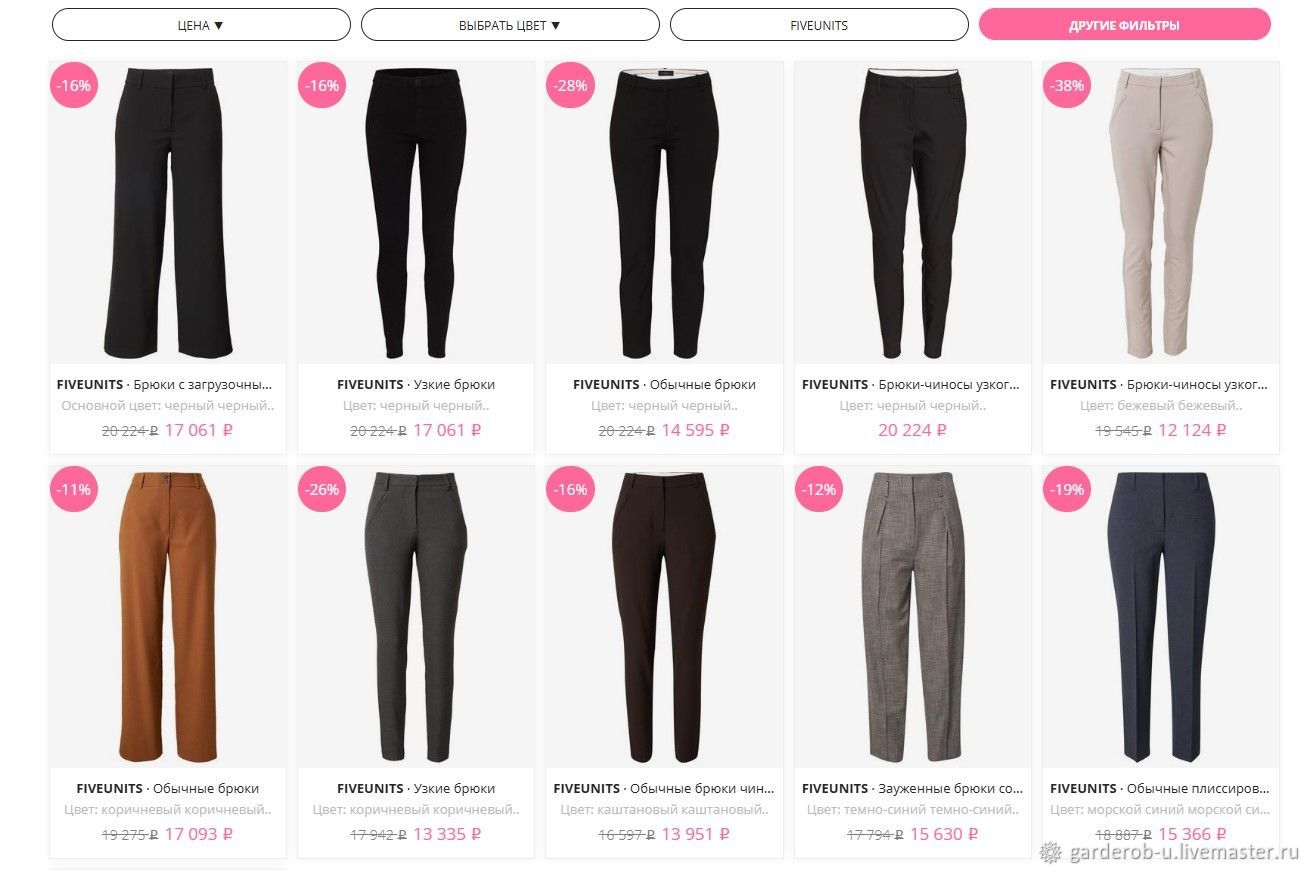1309x870 pixels.
Task: Click the -28% discount badge
Action: click(x=570, y=85)
